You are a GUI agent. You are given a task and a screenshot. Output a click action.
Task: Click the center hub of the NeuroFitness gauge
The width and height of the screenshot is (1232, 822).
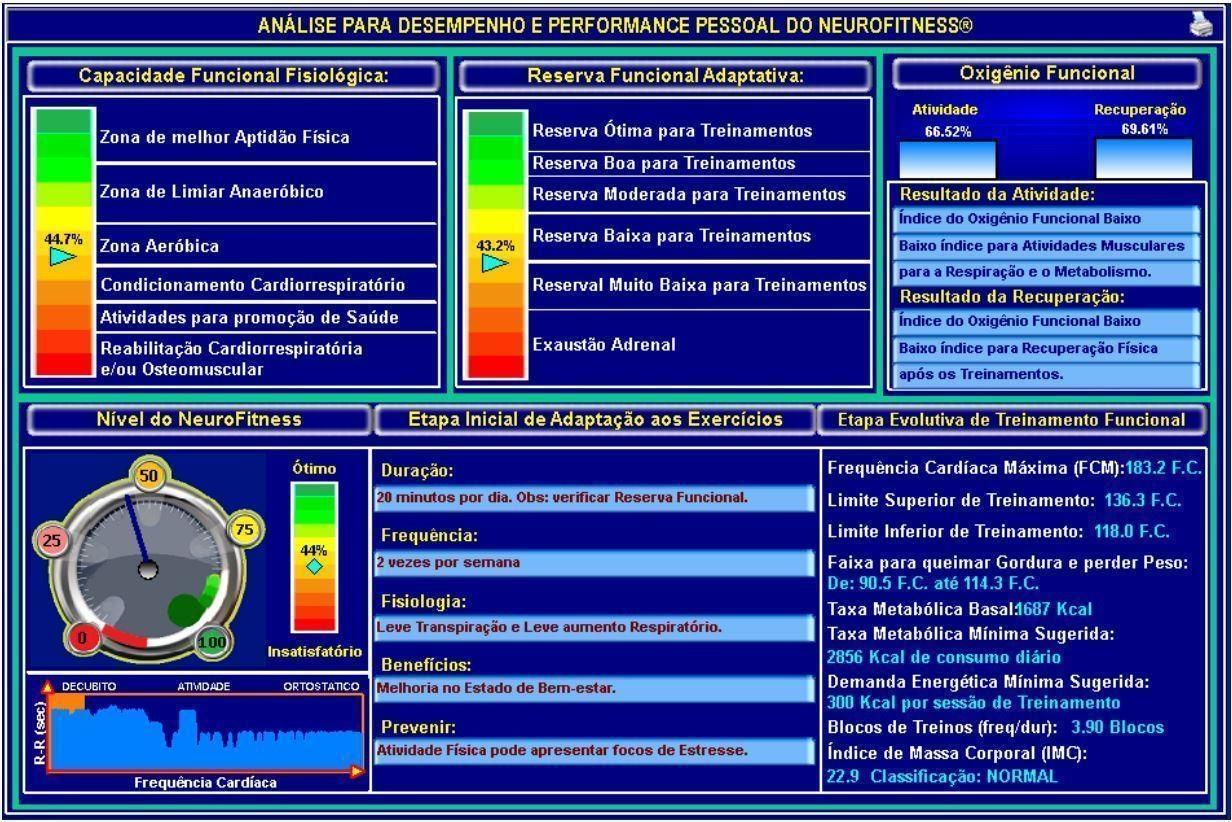148,569
